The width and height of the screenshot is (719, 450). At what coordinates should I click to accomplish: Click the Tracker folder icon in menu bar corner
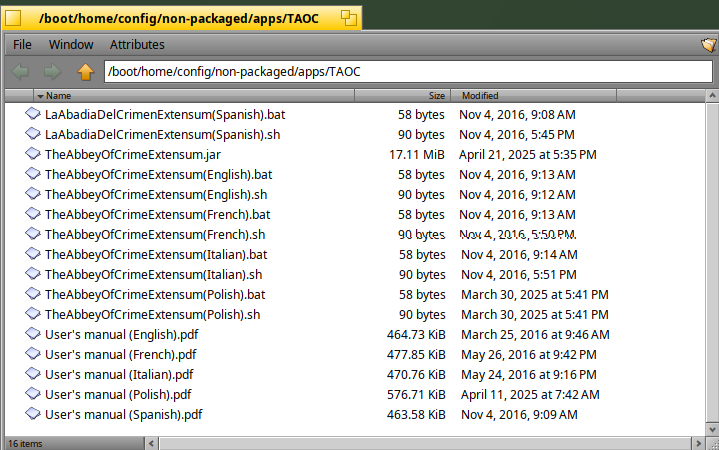(709, 44)
